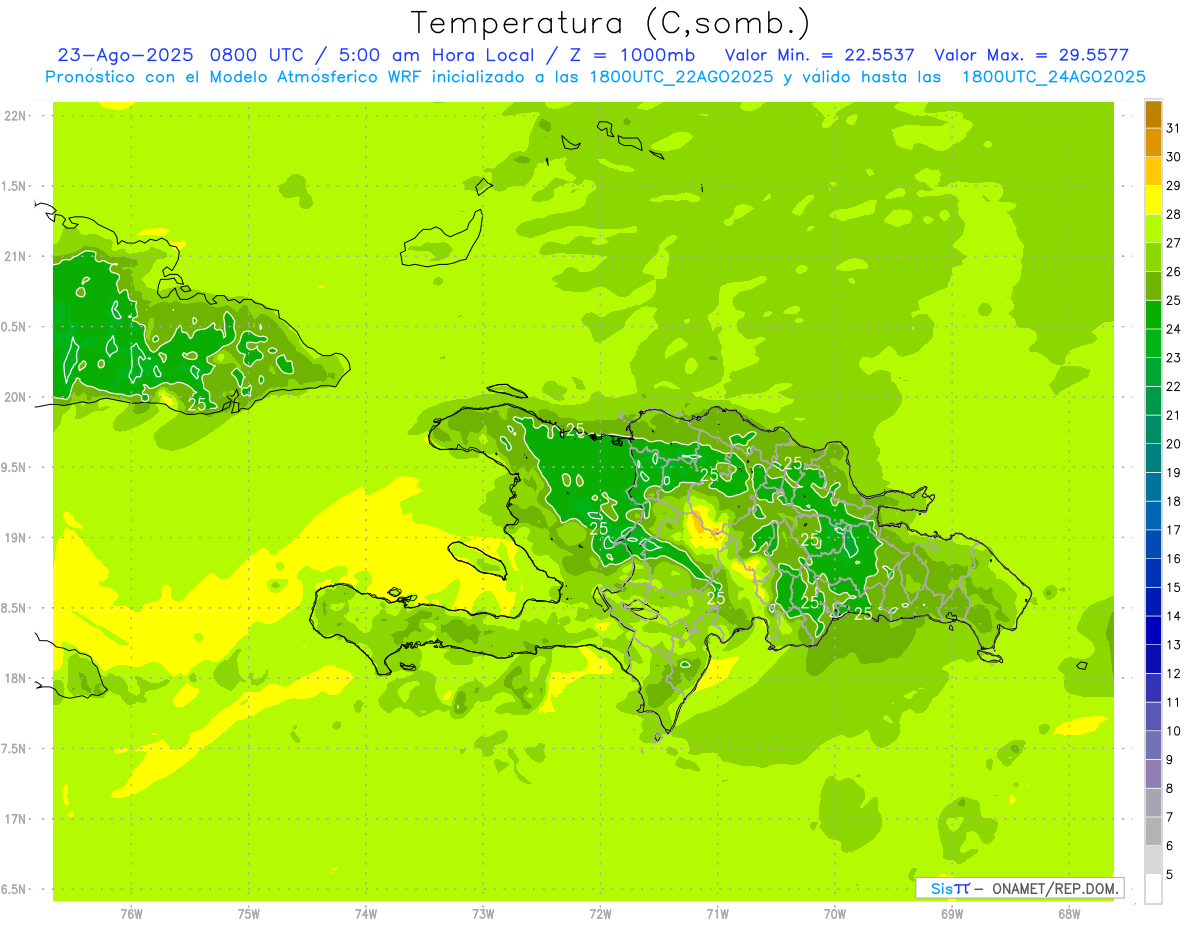1200x927 pixels.
Task: Select the date text "23-Ago-2025"
Action: point(127,55)
